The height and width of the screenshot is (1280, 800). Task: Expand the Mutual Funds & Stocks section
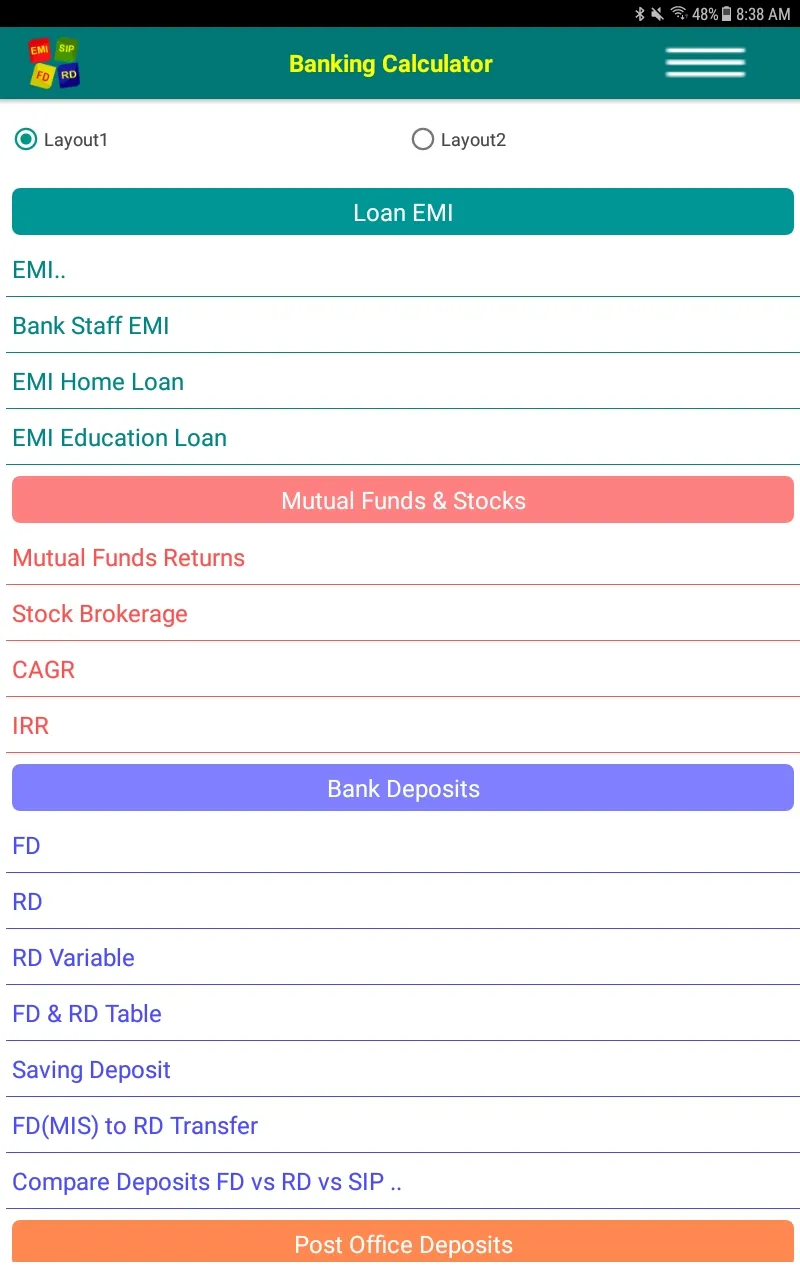402,499
